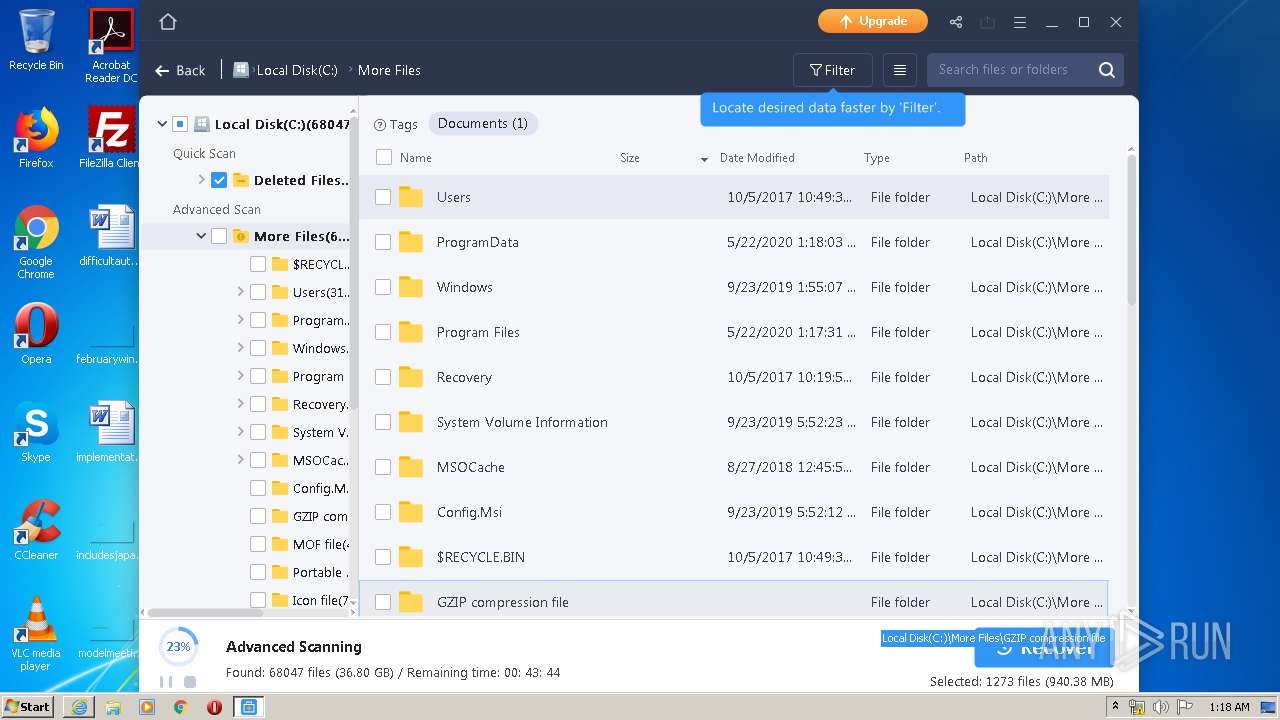Check the Program Files row checkbox
Screen dimensions: 1280x720
[x=383, y=332]
